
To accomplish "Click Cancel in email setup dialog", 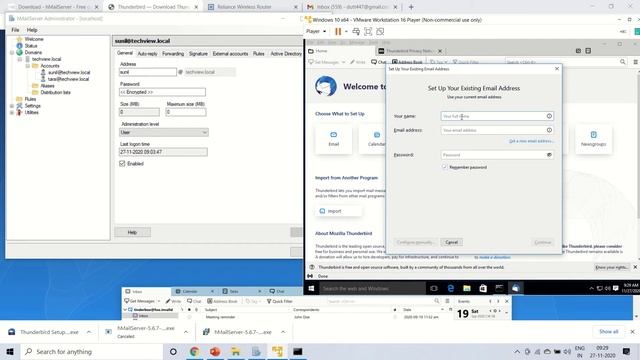I will pos(451,242).
